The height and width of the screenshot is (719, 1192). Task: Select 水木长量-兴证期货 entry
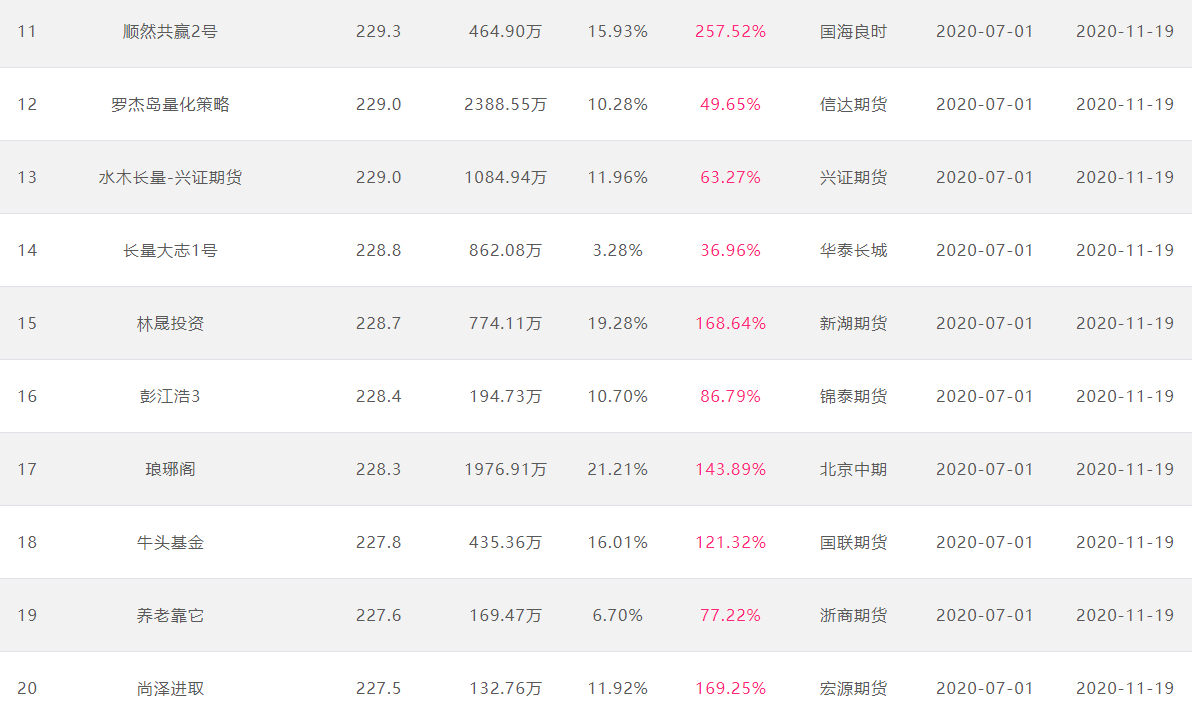pos(170,178)
